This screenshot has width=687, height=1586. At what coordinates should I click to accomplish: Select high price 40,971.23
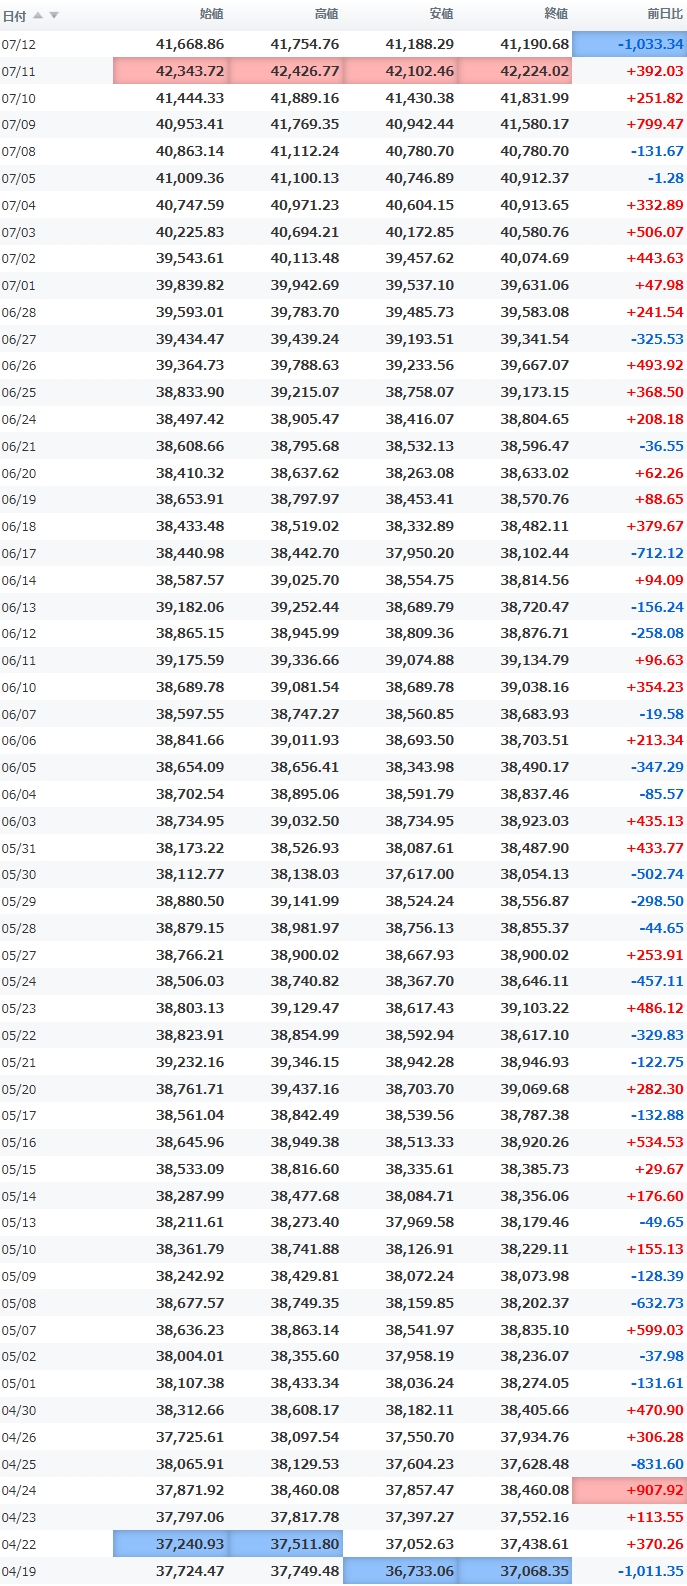[305, 205]
